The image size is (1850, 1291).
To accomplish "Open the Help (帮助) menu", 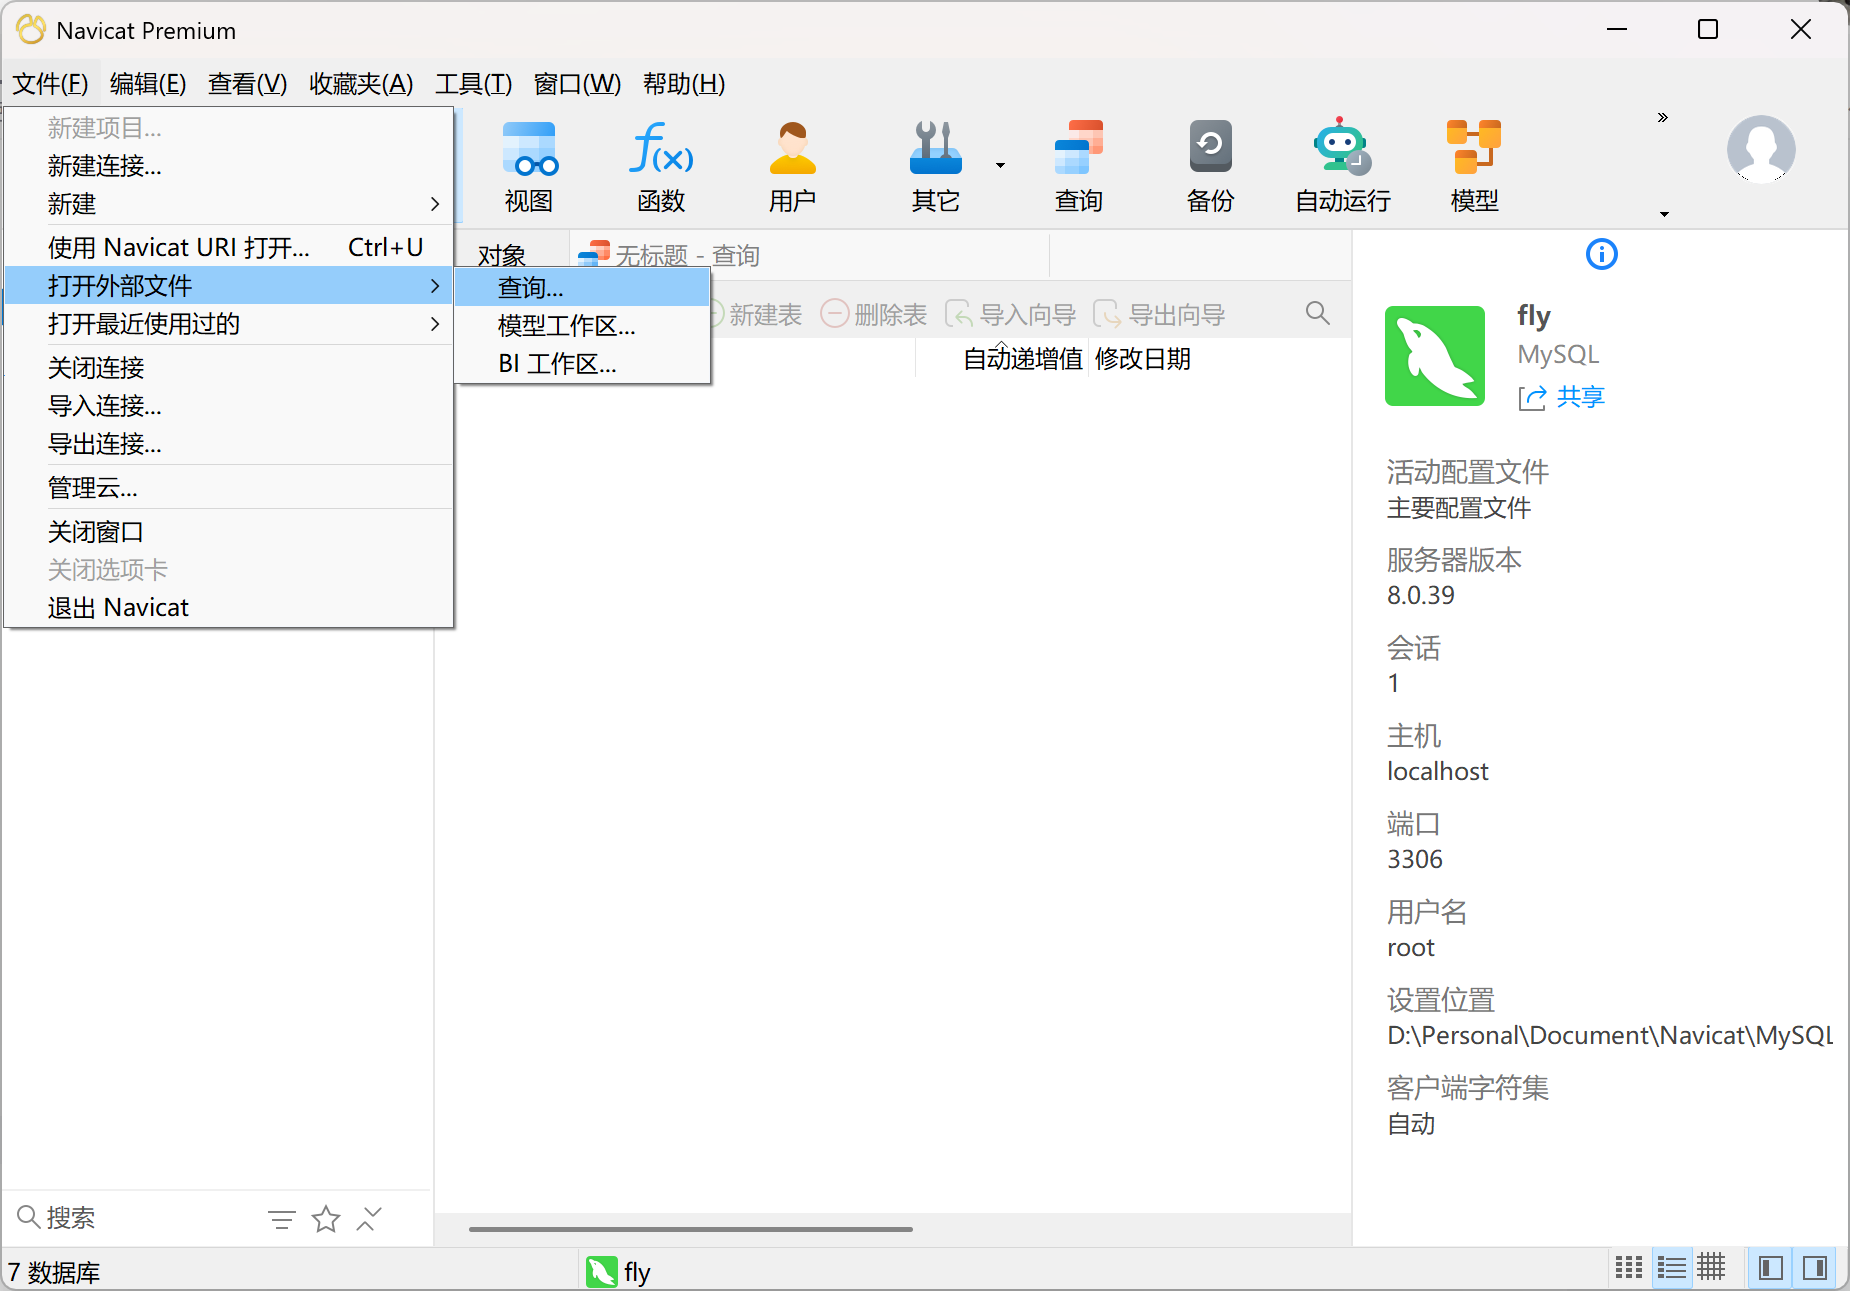I will tap(684, 84).
